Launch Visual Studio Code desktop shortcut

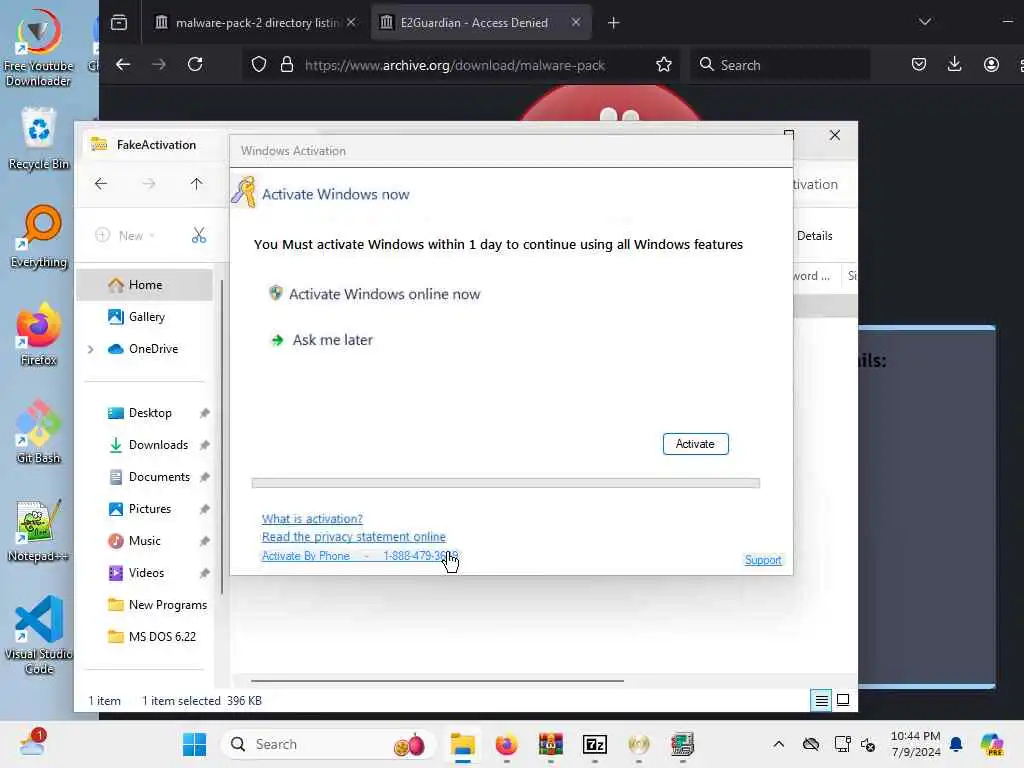[39, 635]
